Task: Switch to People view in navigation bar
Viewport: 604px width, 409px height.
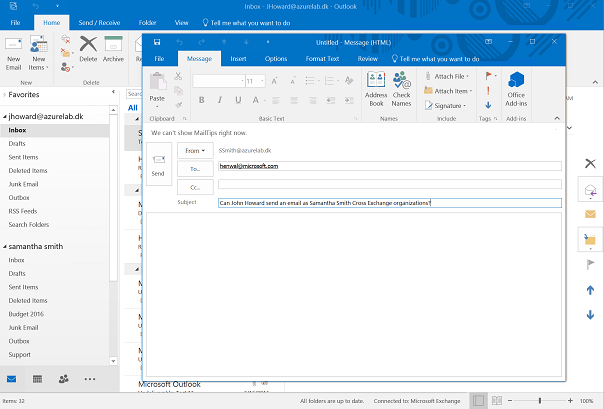Action: [64, 379]
